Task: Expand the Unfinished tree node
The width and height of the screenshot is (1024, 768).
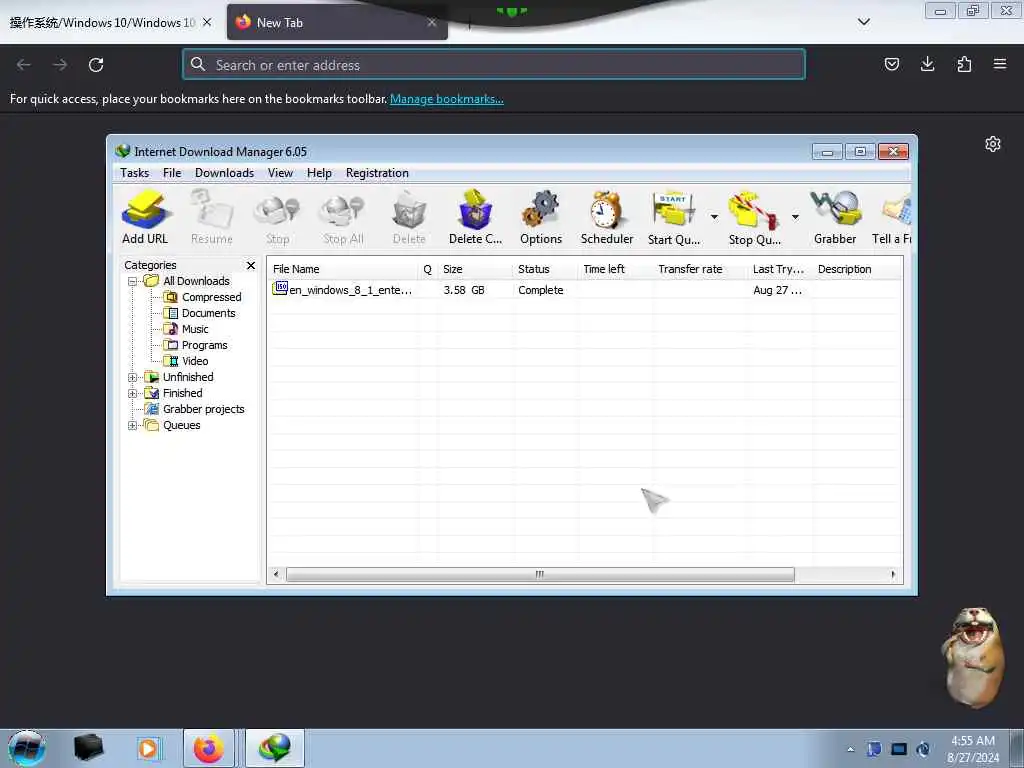Action: [133, 377]
